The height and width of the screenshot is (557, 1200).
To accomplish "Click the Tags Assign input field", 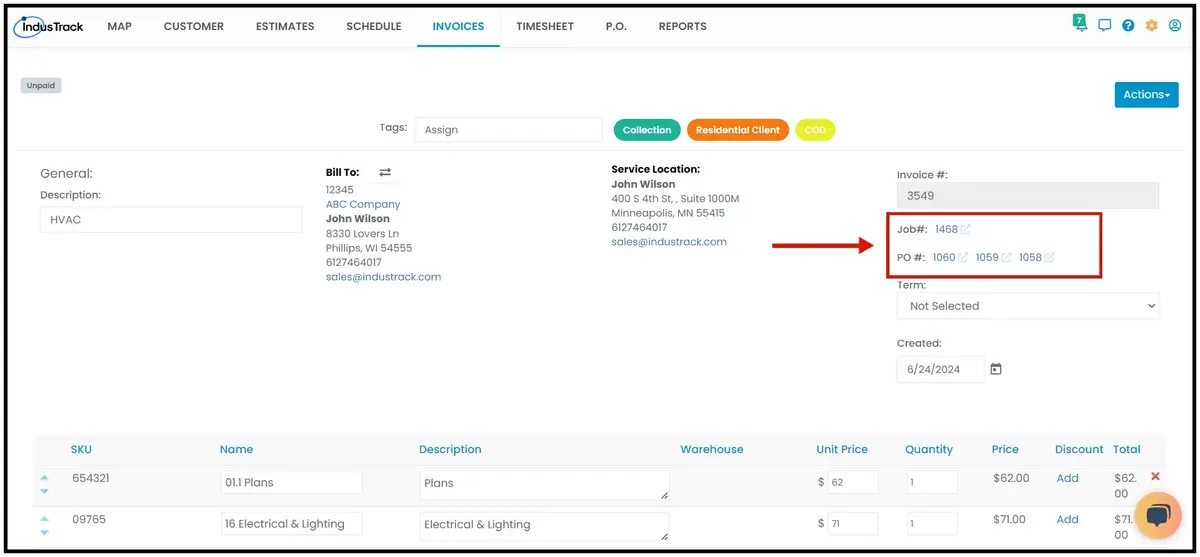I will (x=509, y=130).
